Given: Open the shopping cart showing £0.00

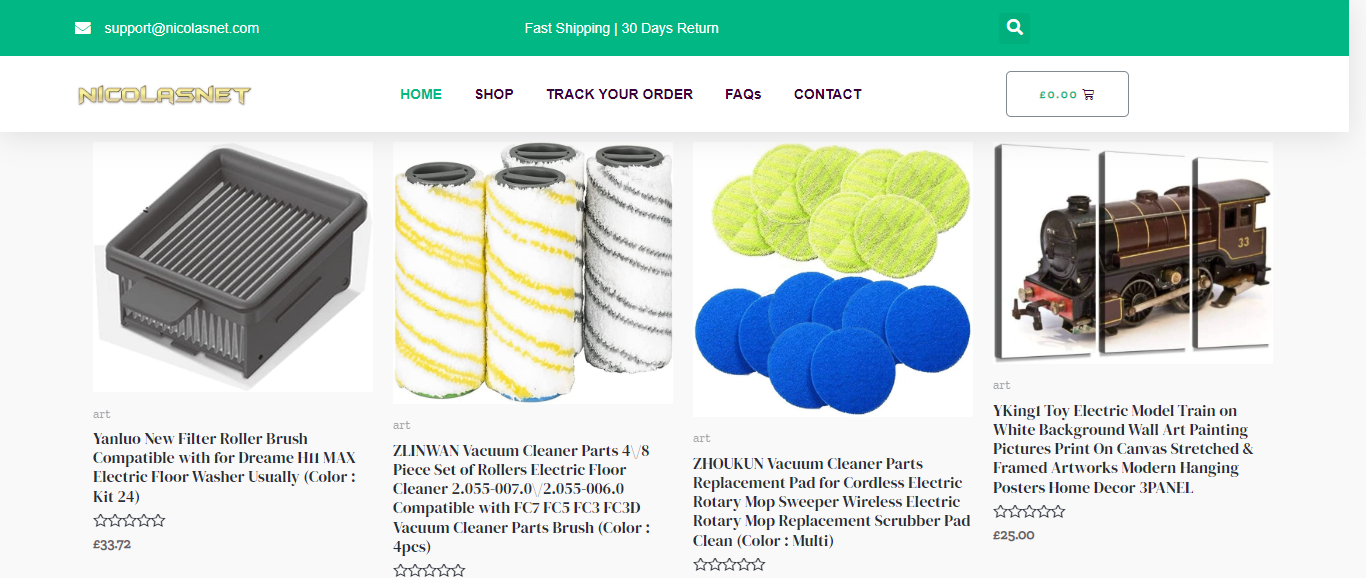Looking at the screenshot, I should [x=1067, y=94].
